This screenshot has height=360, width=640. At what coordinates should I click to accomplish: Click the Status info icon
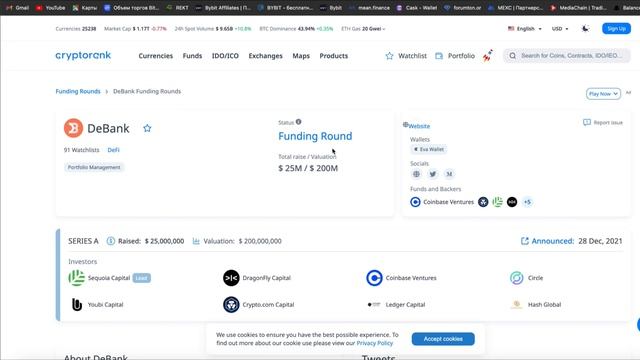pos(299,122)
